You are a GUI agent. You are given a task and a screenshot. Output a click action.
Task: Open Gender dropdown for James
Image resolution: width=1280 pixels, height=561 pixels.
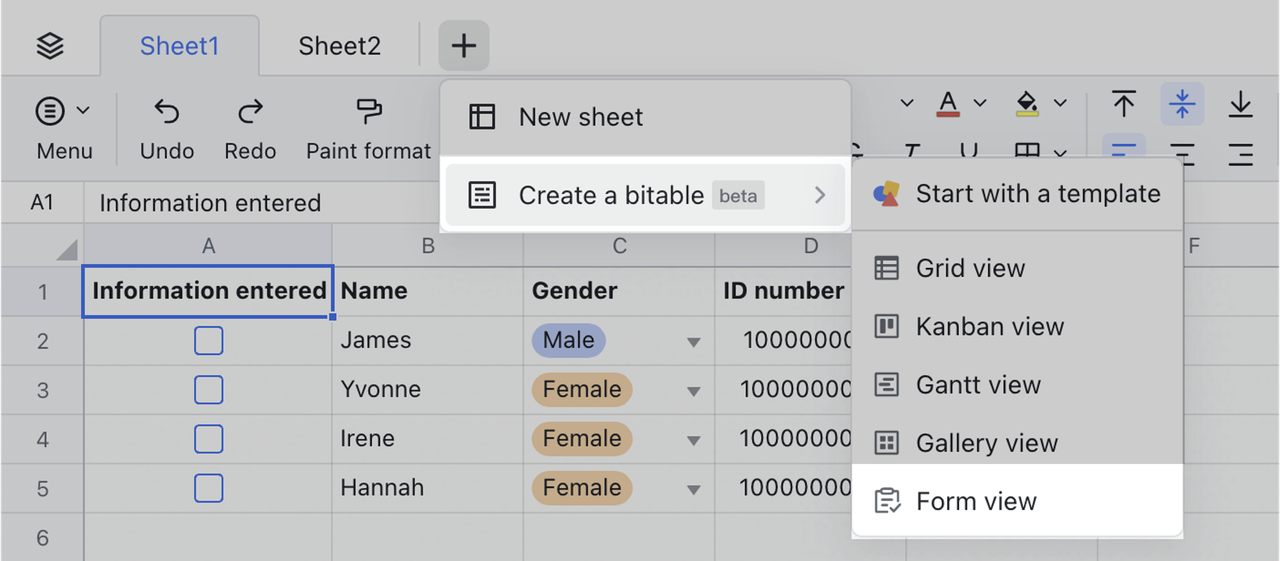click(x=693, y=342)
